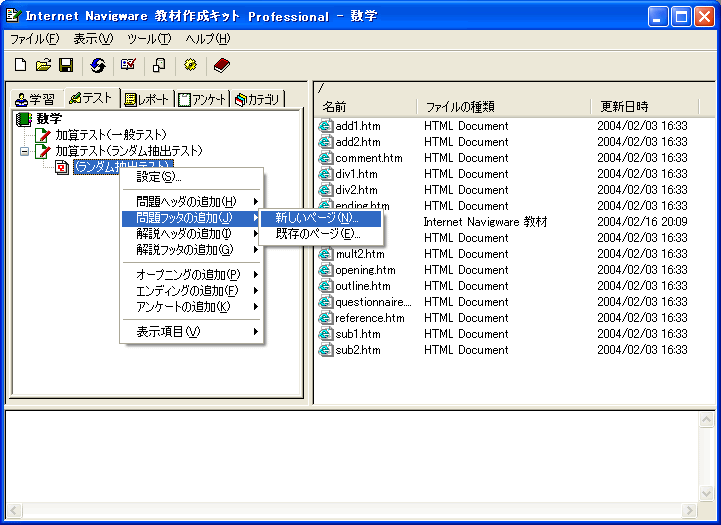
Task: Expand the 表示項目(V) submenu arrow
Action: pyautogui.click(x=256, y=331)
